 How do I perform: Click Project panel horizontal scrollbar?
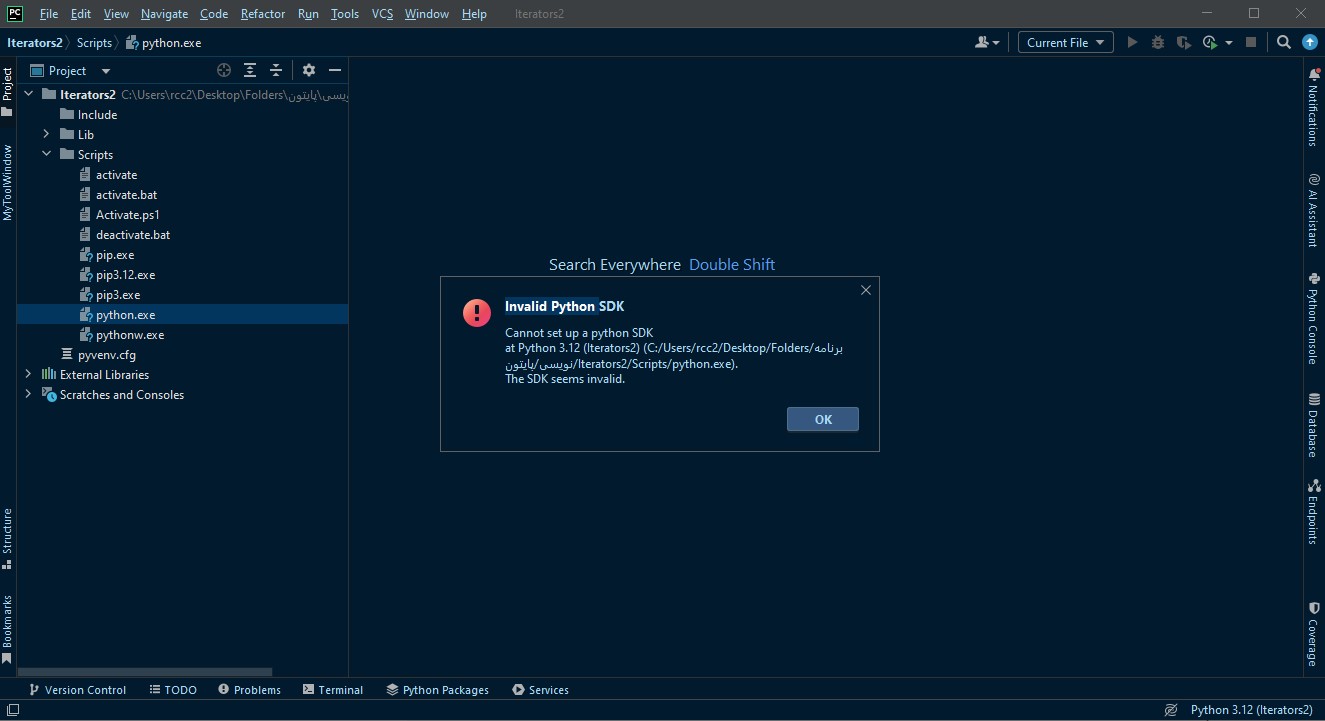(x=145, y=672)
